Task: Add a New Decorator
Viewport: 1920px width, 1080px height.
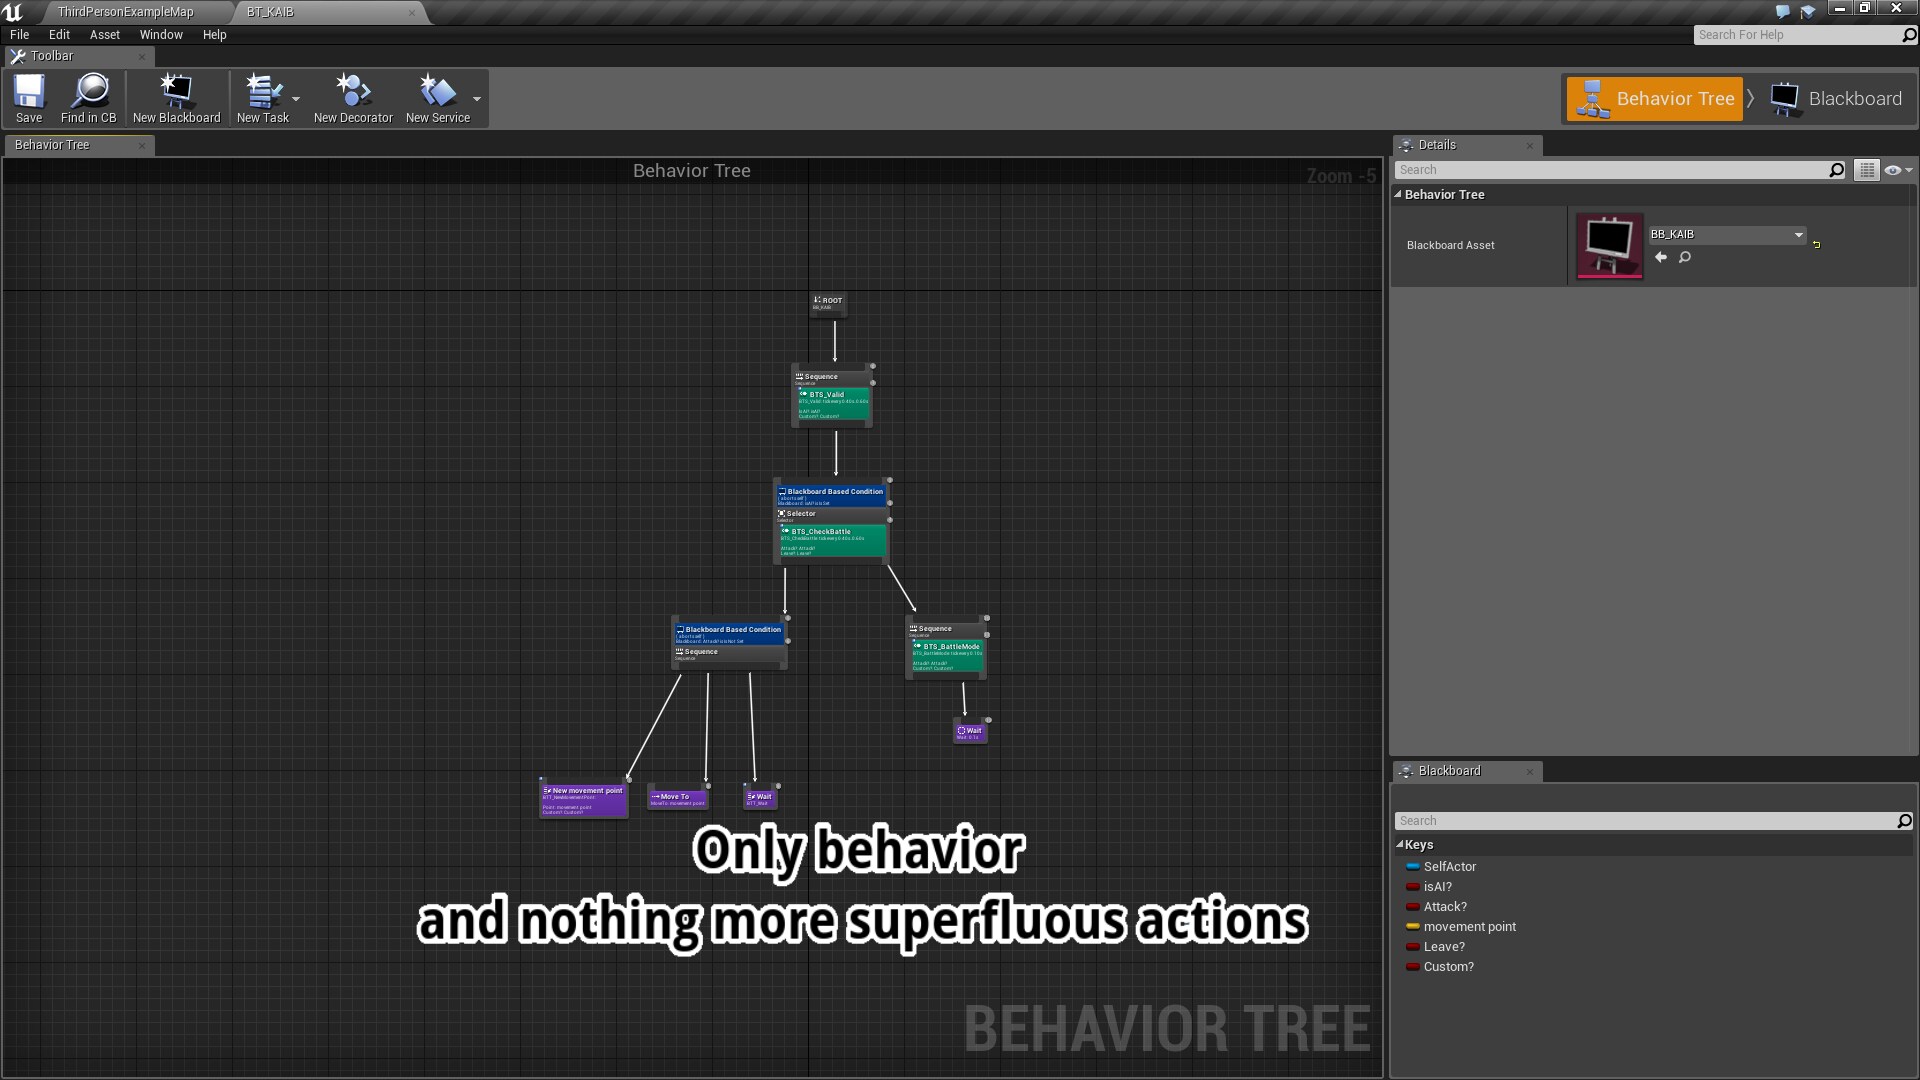Action: click(x=352, y=97)
